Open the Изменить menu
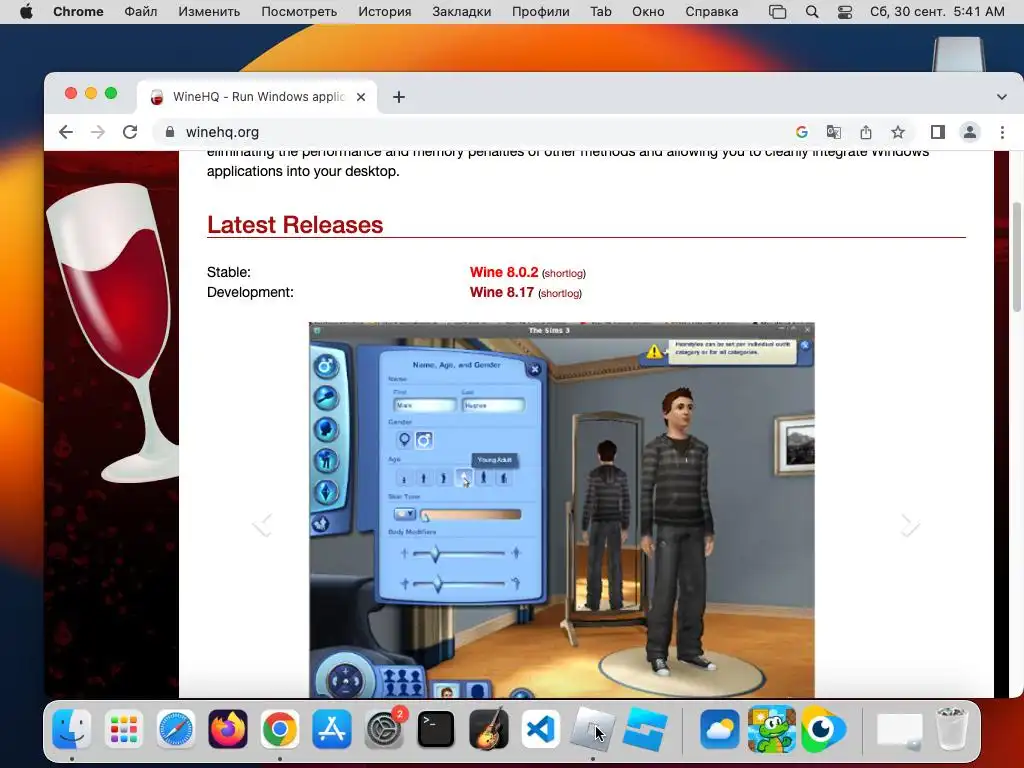 click(x=209, y=12)
